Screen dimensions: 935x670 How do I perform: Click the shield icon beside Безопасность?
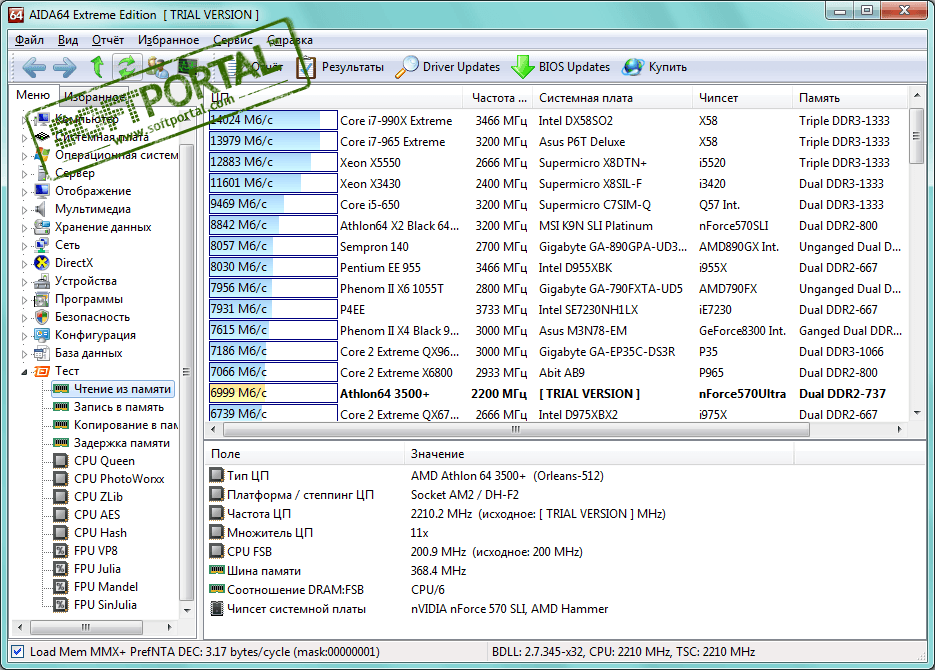pyautogui.click(x=42, y=317)
